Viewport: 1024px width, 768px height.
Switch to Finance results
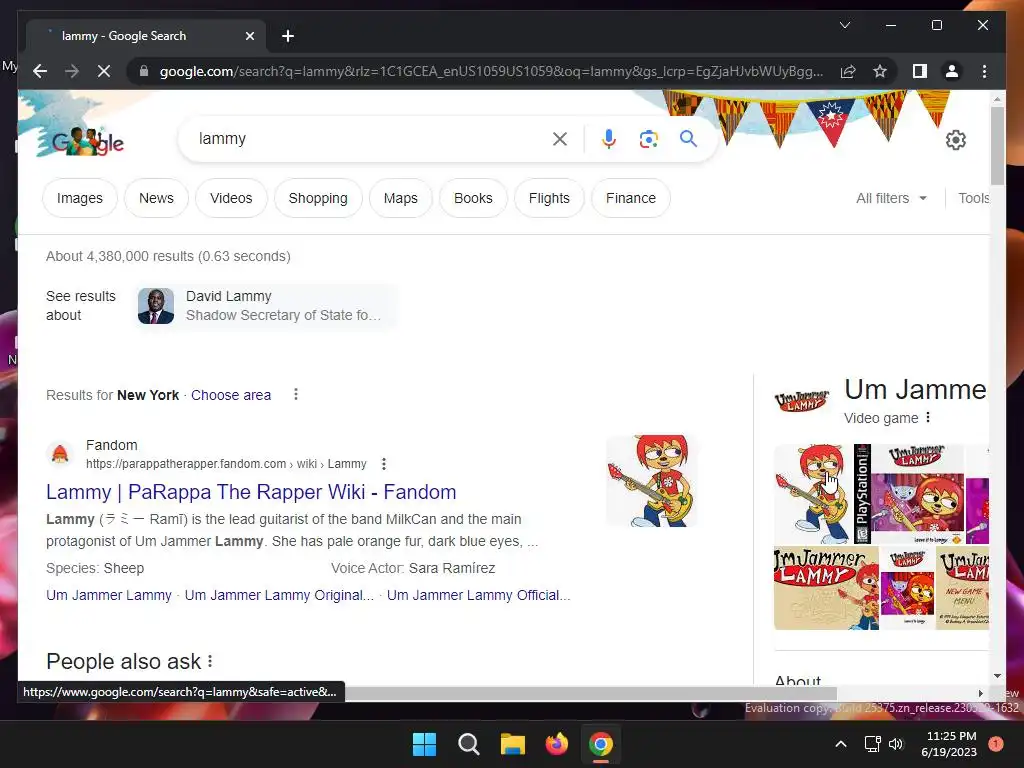[x=631, y=198]
